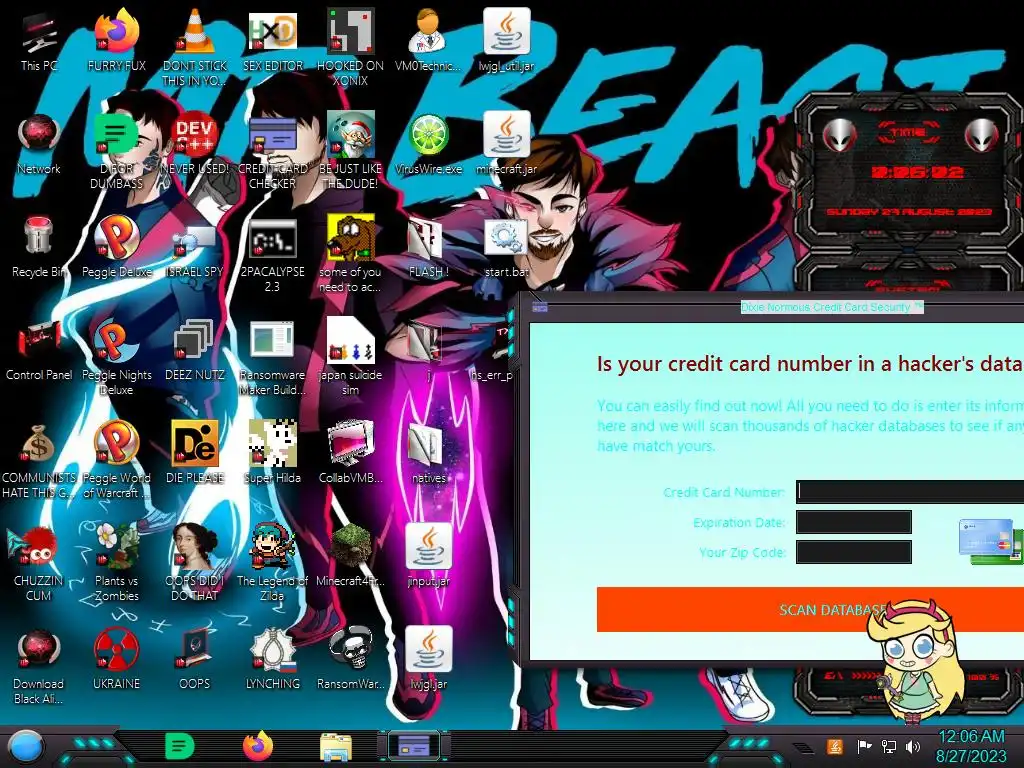Image resolution: width=1024 pixels, height=768 pixels.
Task: Click the credit cards image in the form
Action: [991, 540]
